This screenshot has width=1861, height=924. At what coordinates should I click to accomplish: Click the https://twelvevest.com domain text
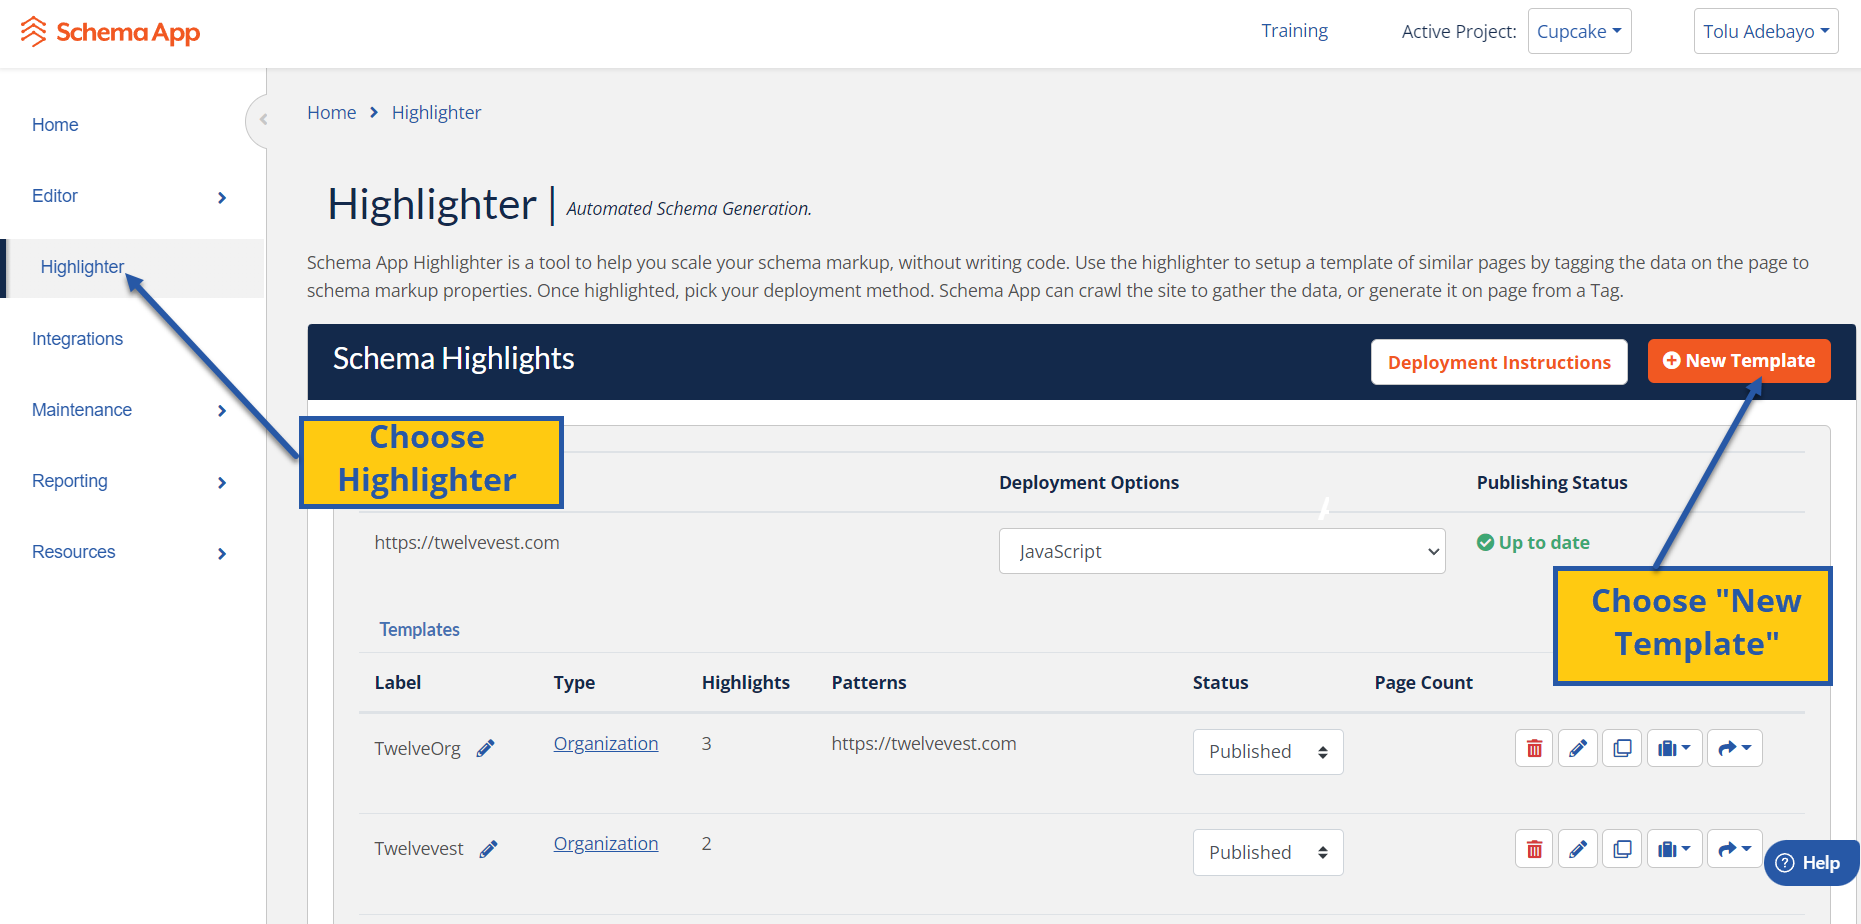coord(467,542)
